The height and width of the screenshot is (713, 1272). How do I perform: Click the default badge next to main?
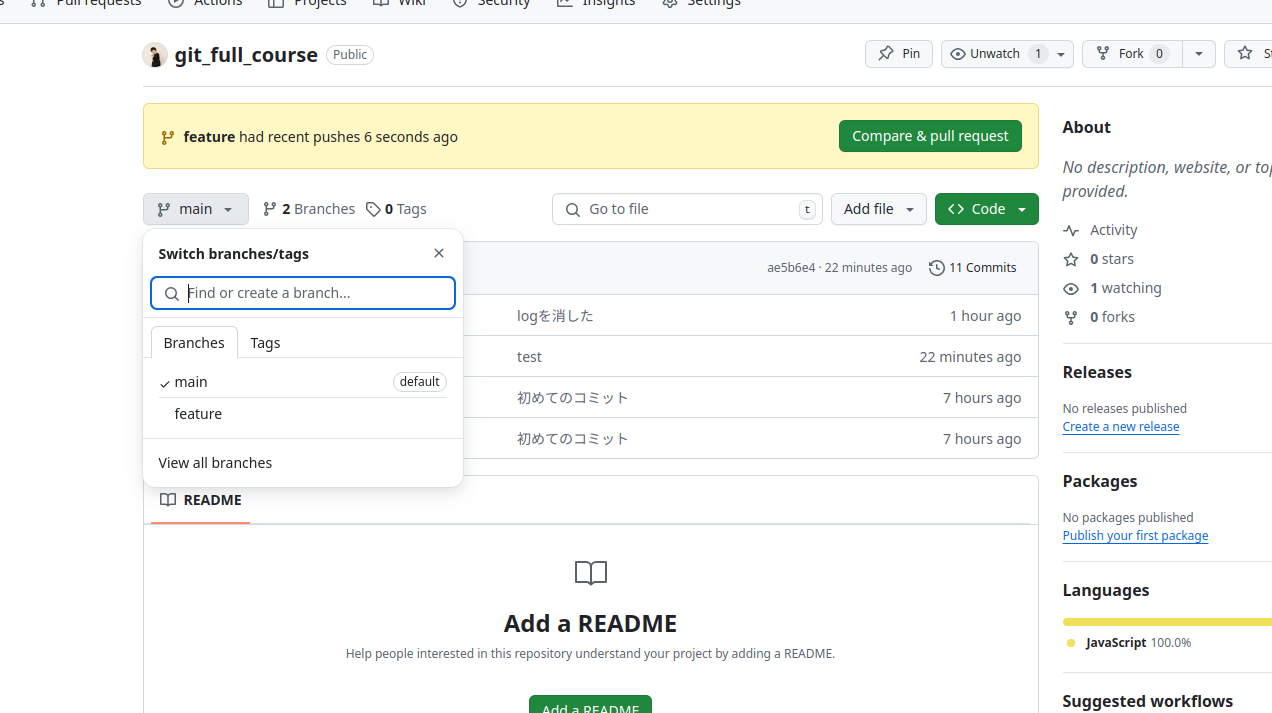point(419,382)
